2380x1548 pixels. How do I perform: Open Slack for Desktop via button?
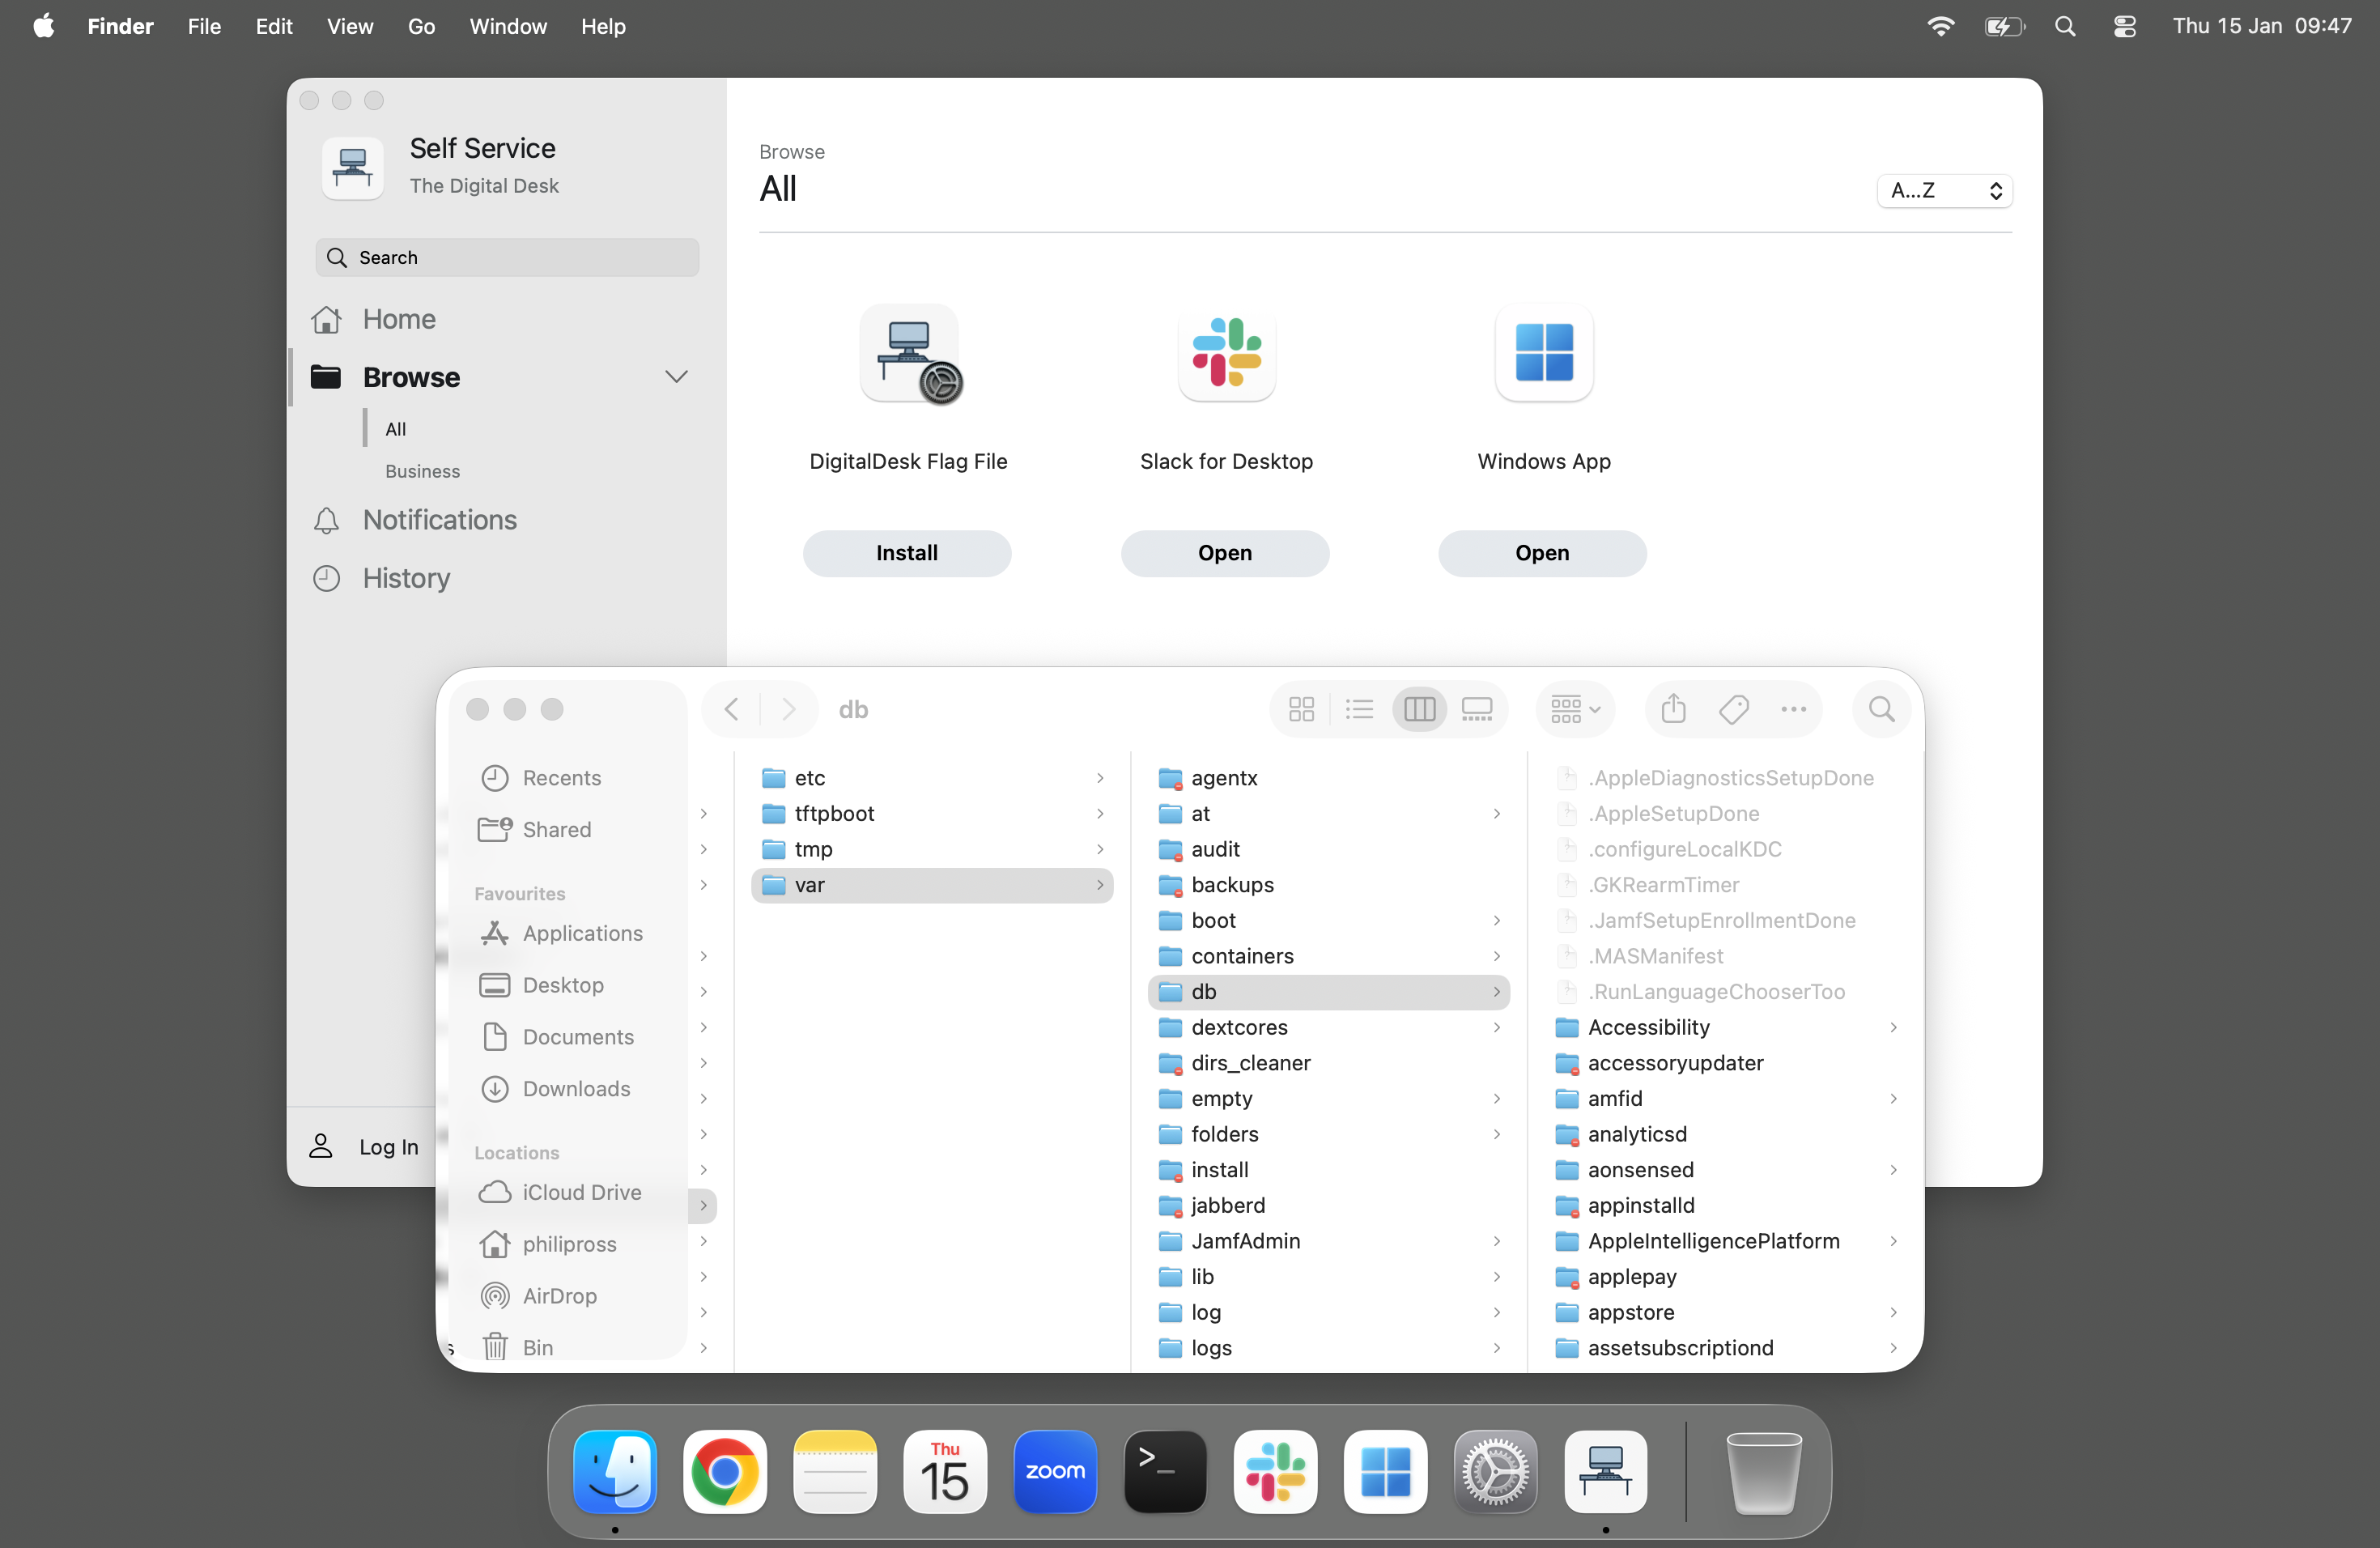(1224, 553)
